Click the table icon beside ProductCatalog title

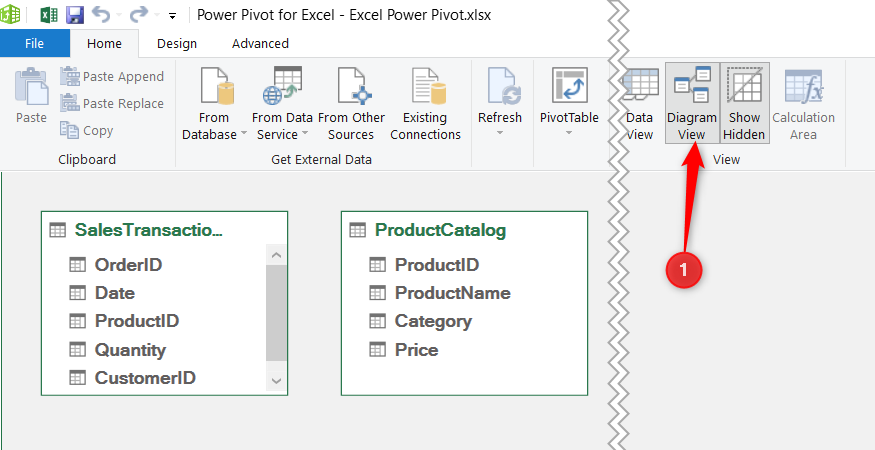[x=357, y=230]
